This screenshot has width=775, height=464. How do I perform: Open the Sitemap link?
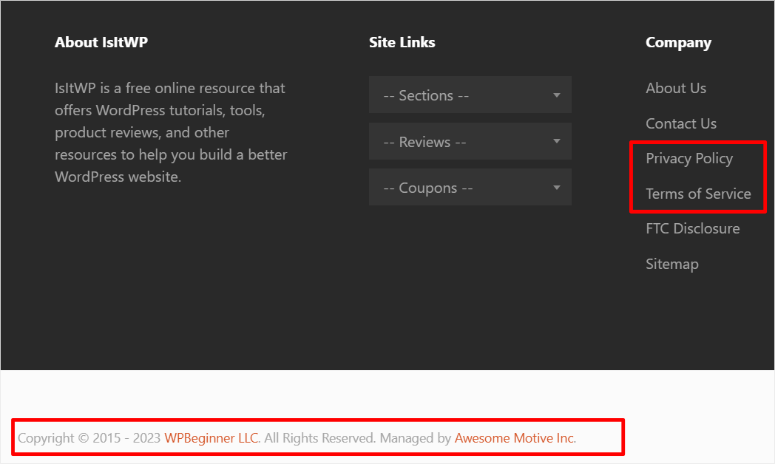pyautogui.click(x=672, y=264)
